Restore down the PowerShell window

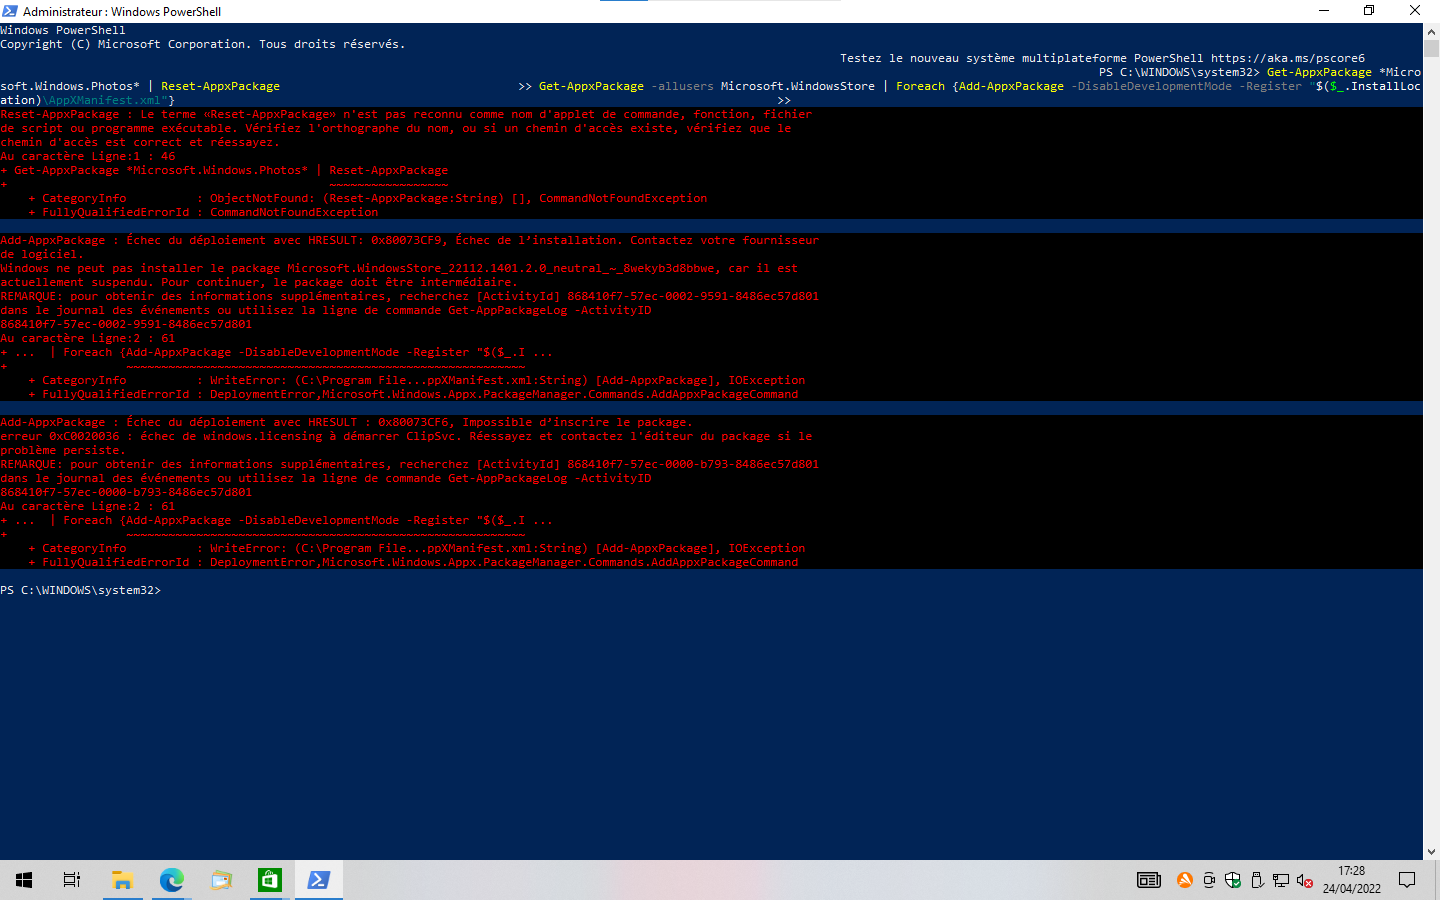click(x=1369, y=11)
